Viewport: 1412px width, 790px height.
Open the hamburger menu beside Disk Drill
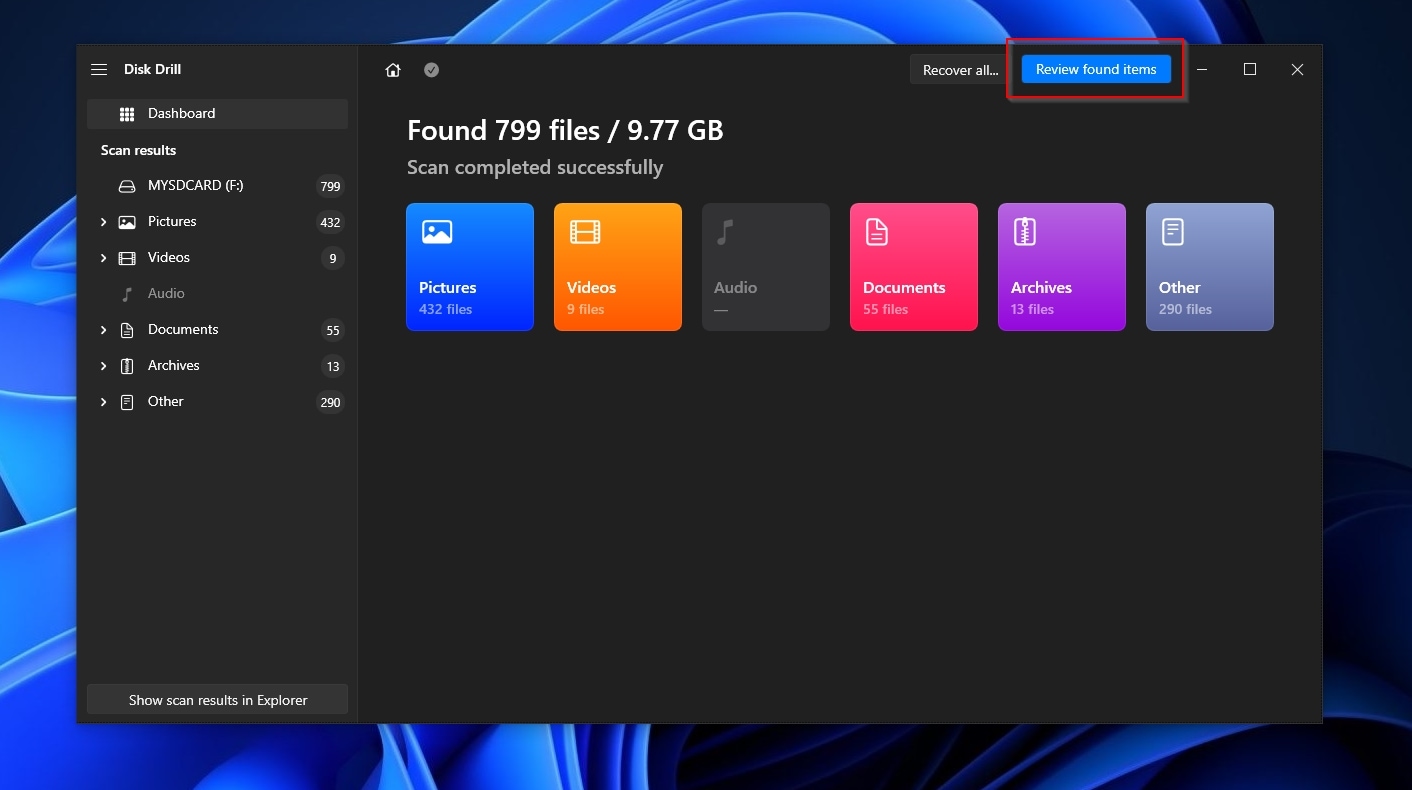[x=99, y=69]
